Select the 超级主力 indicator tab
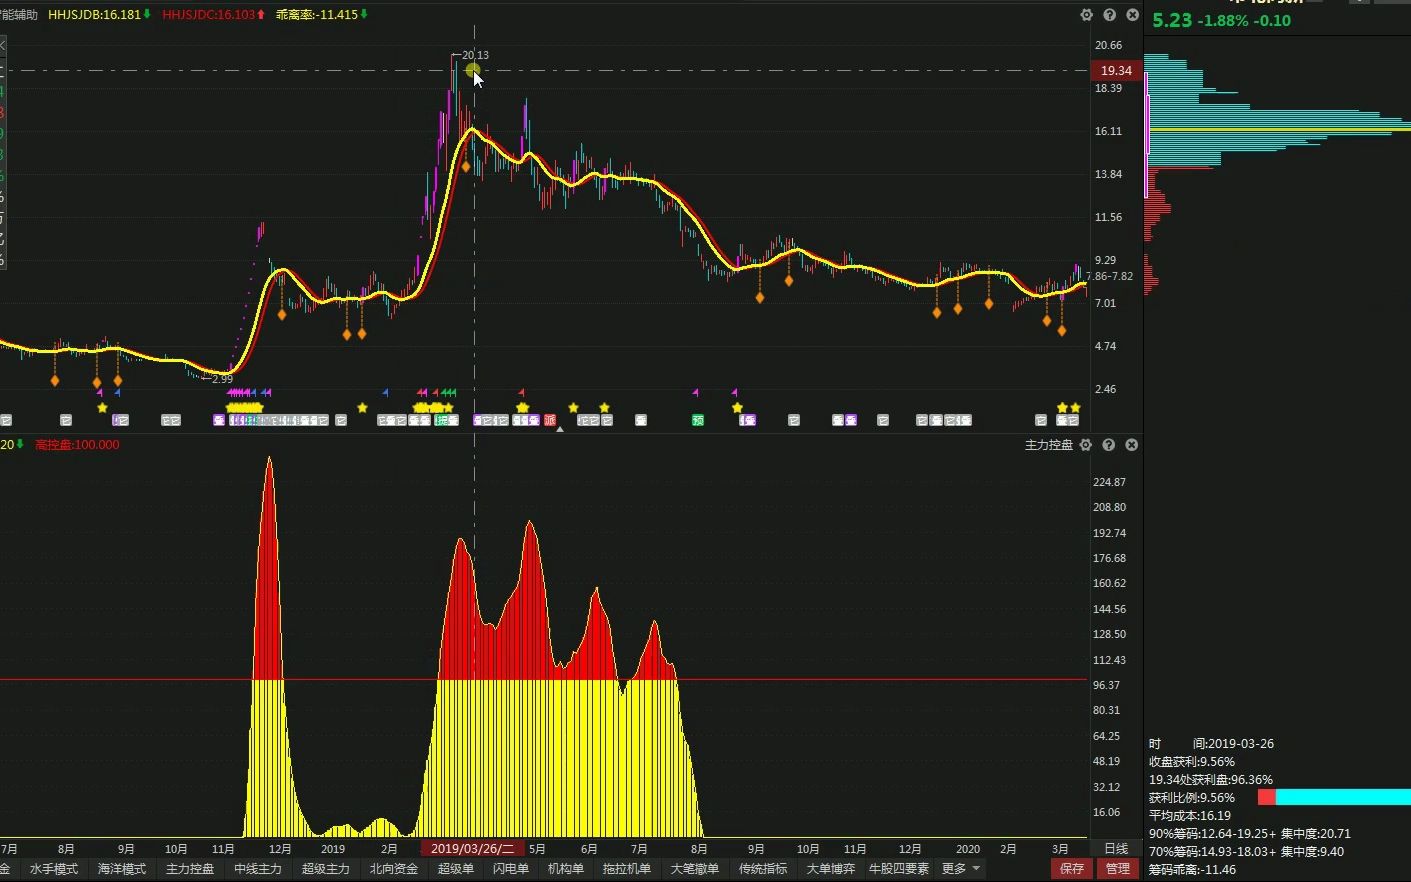1411x882 pixels. (x=326, y=869)
